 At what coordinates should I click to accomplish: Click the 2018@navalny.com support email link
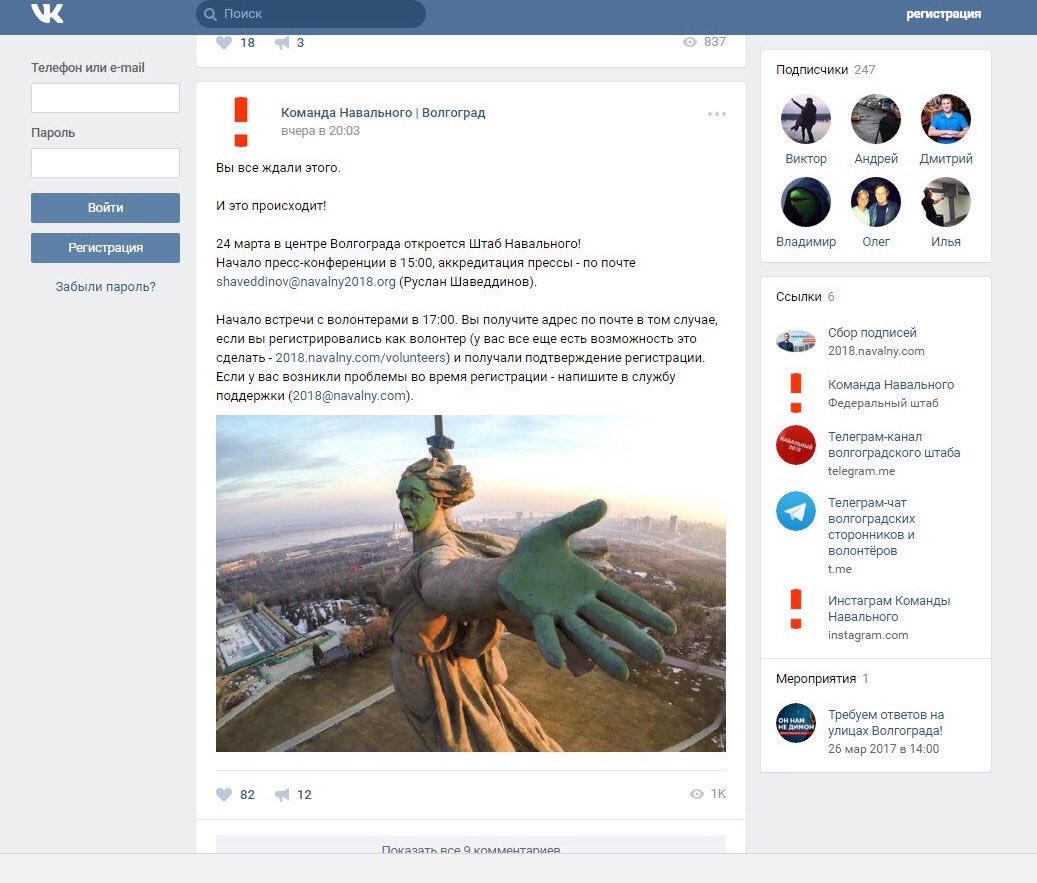pyautogui.click(x=349, y=396)
